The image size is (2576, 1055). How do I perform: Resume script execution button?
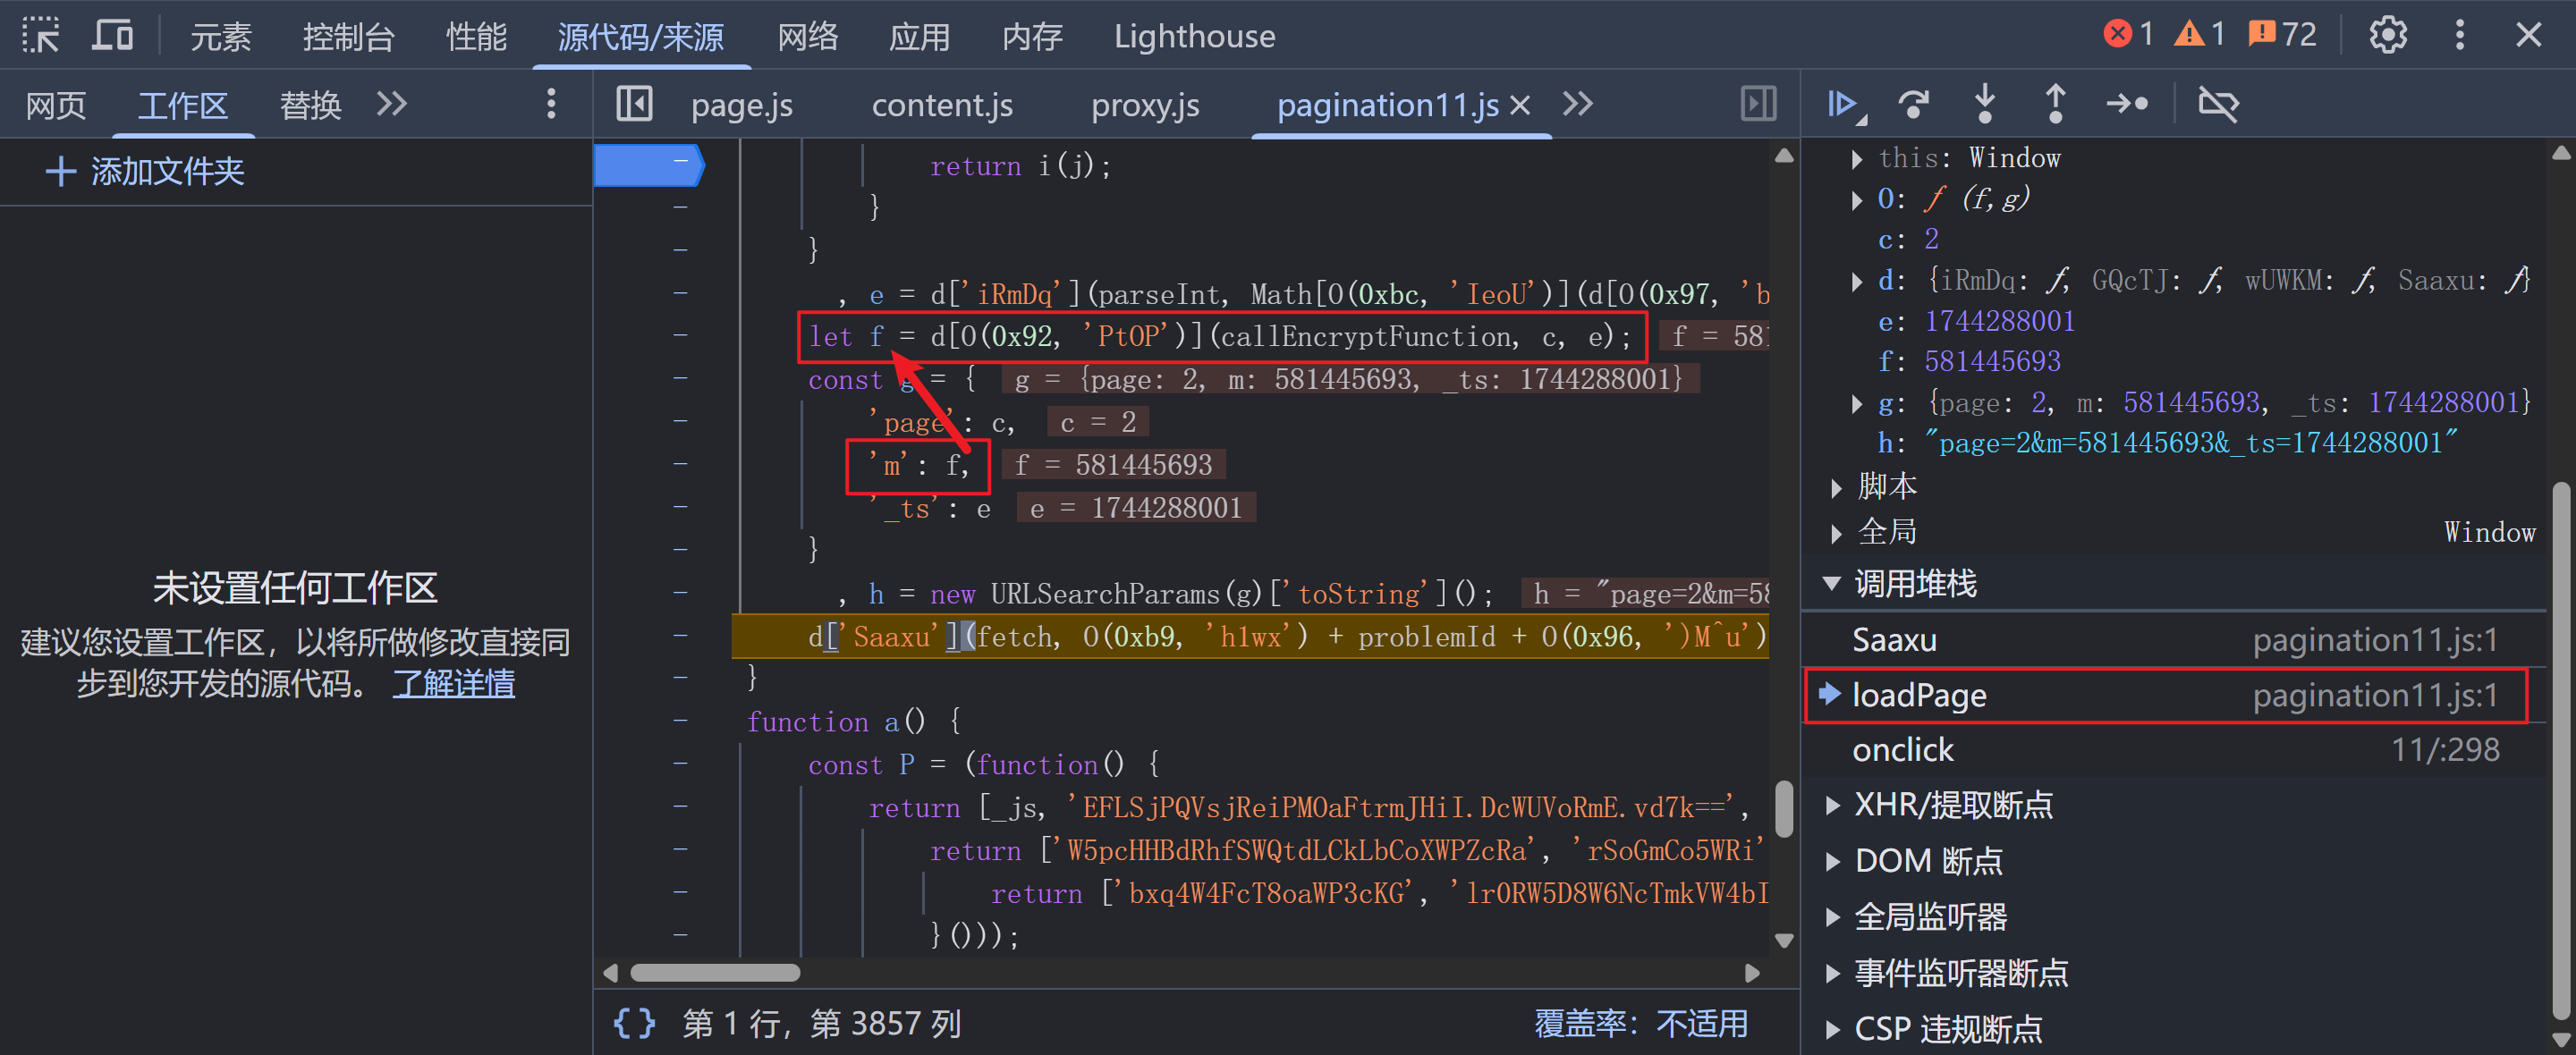tap(1841, 104)
